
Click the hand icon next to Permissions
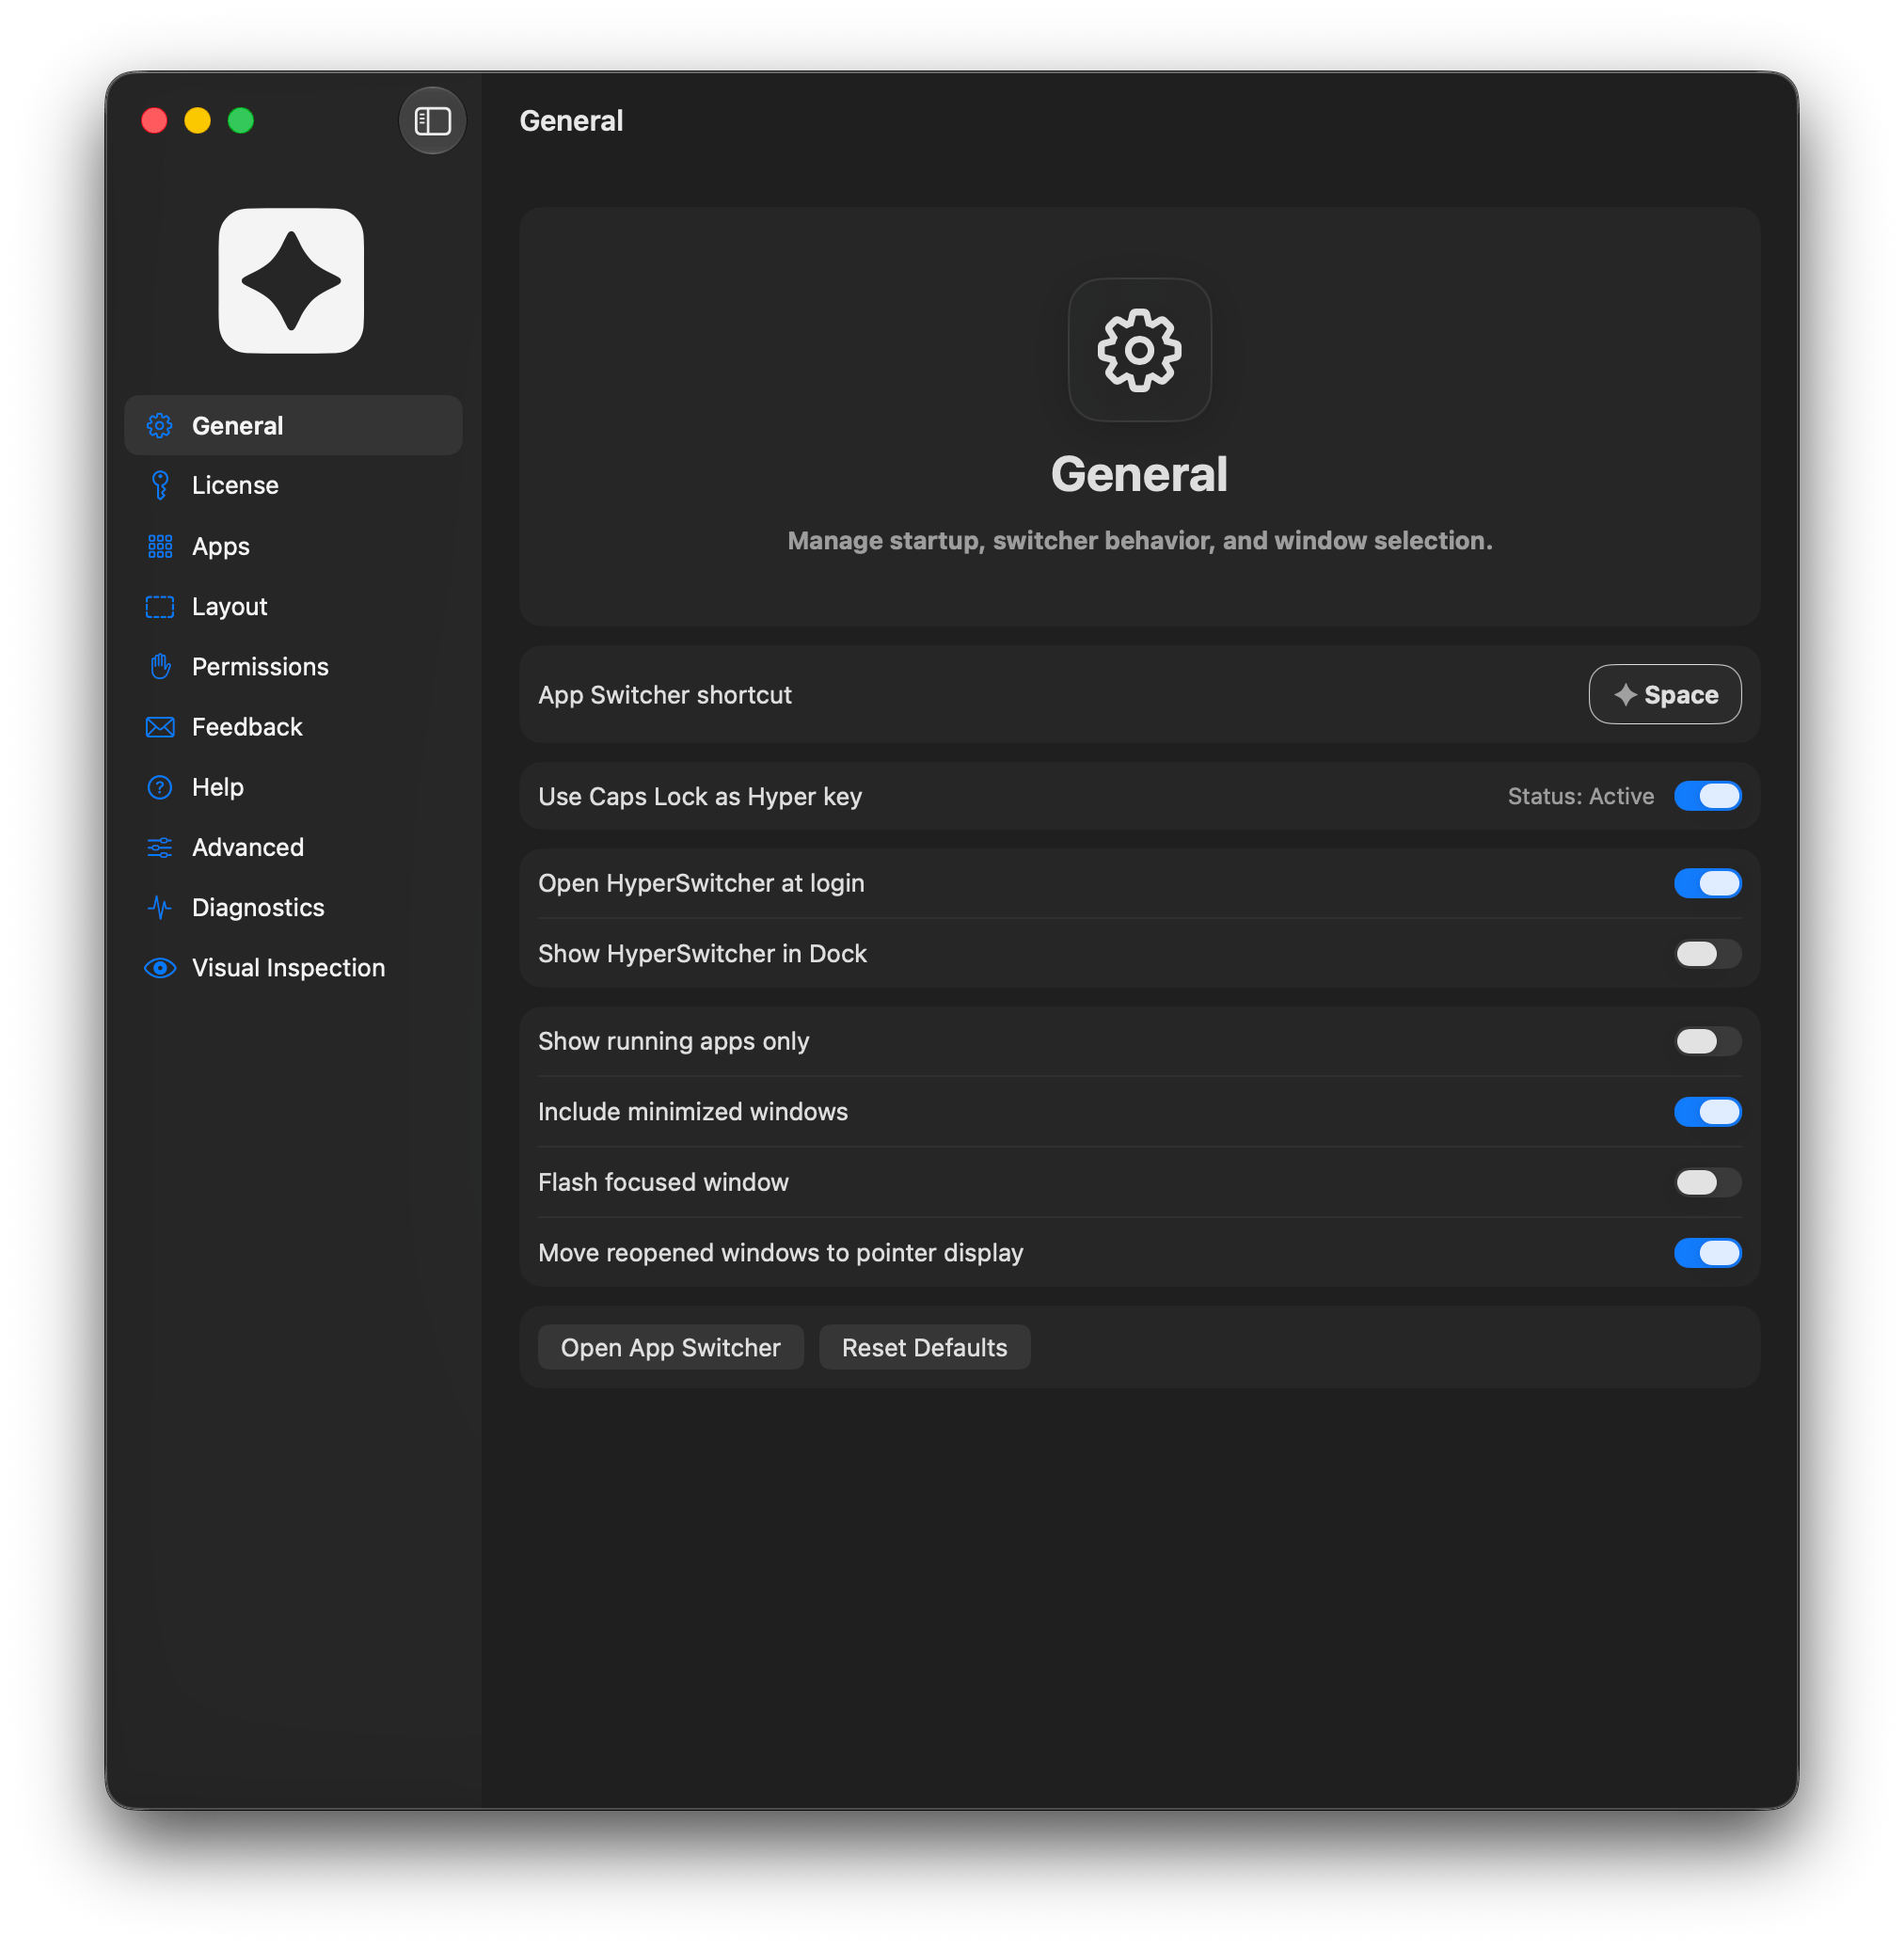pos(160,667)
